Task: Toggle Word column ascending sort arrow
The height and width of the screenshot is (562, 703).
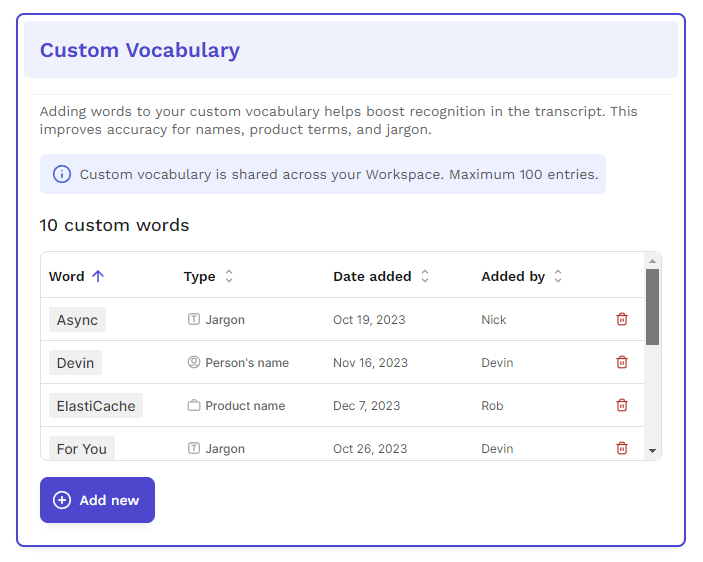Action: (x=98, y=276)
